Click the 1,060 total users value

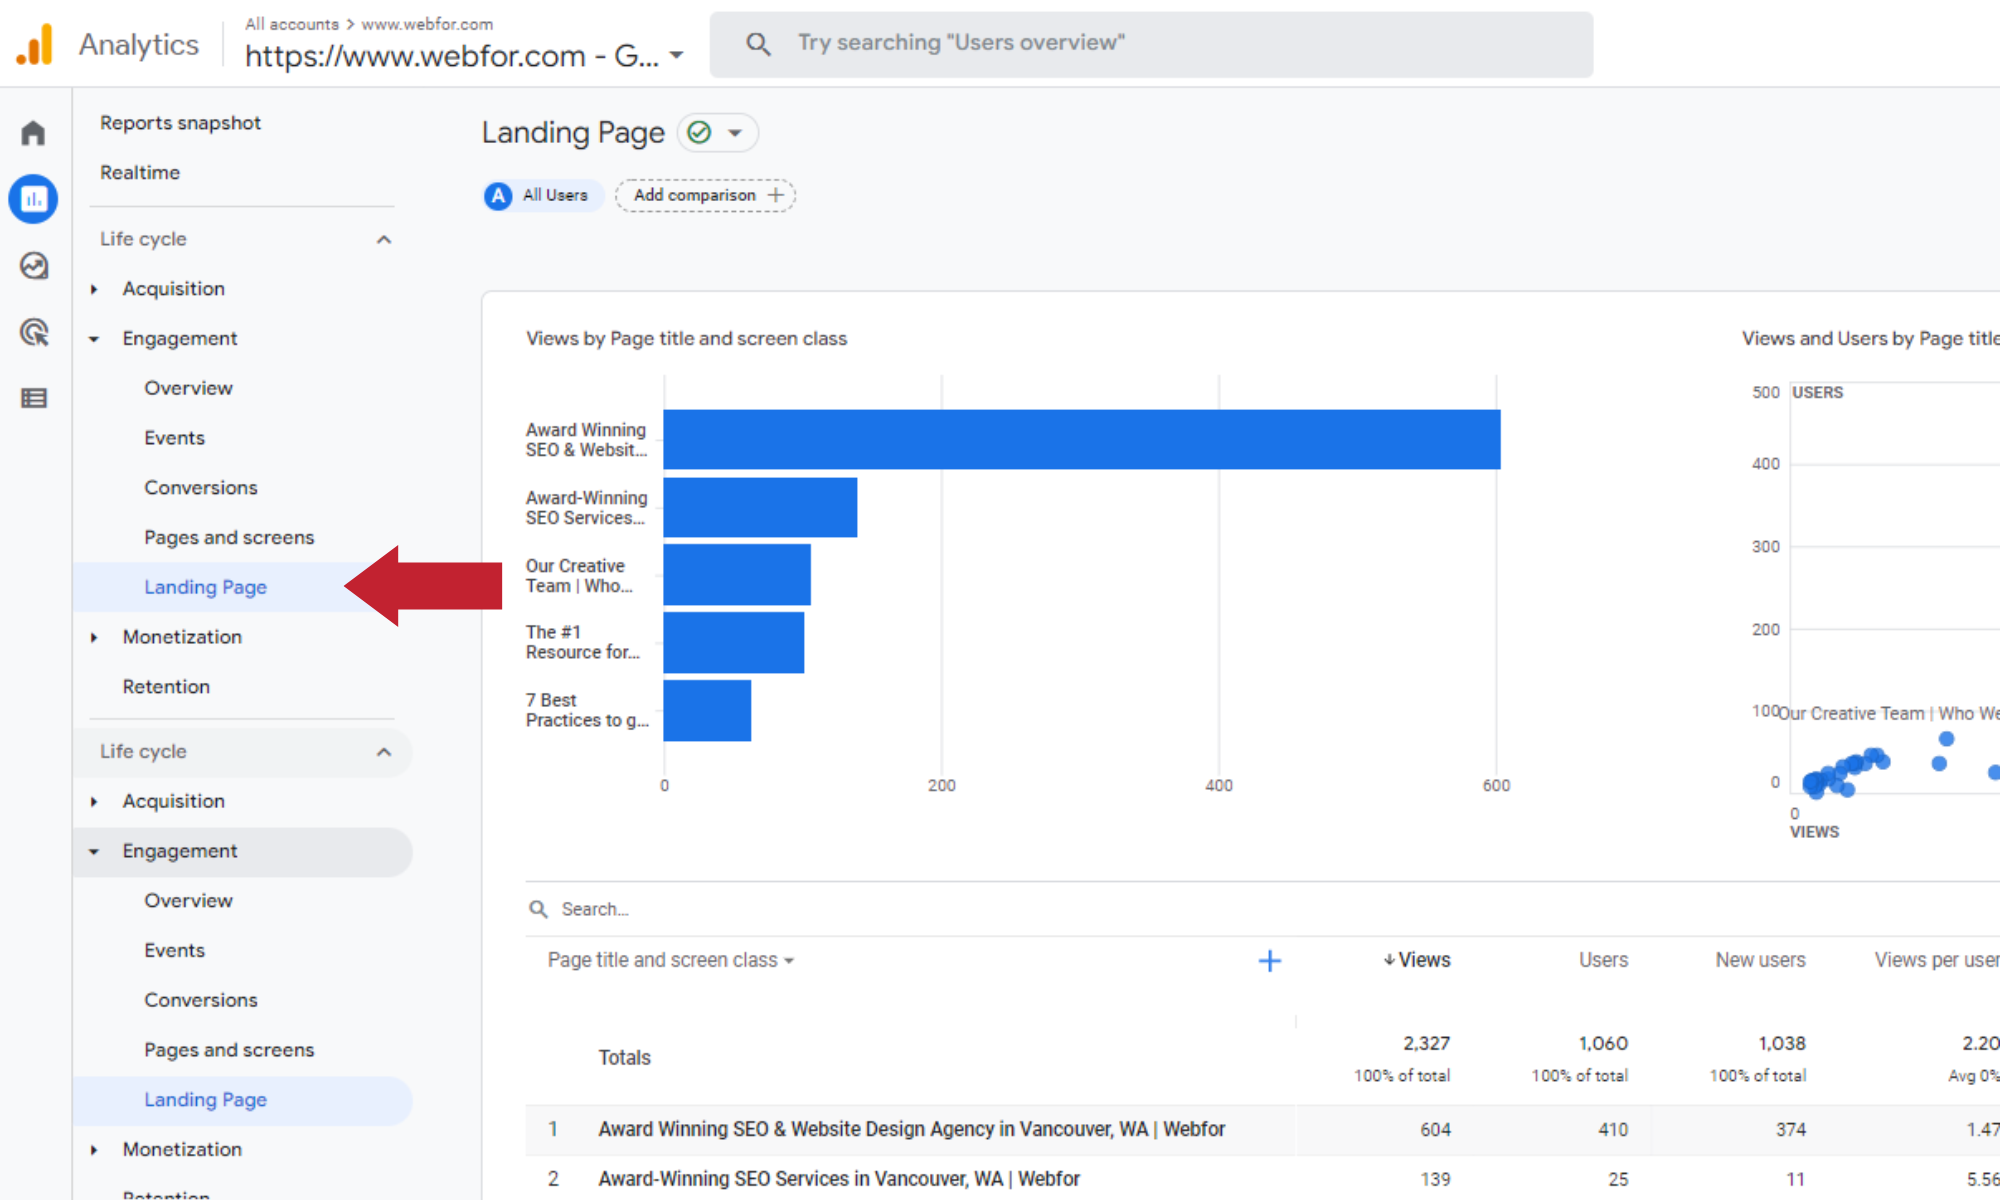coord(1603,1043)
